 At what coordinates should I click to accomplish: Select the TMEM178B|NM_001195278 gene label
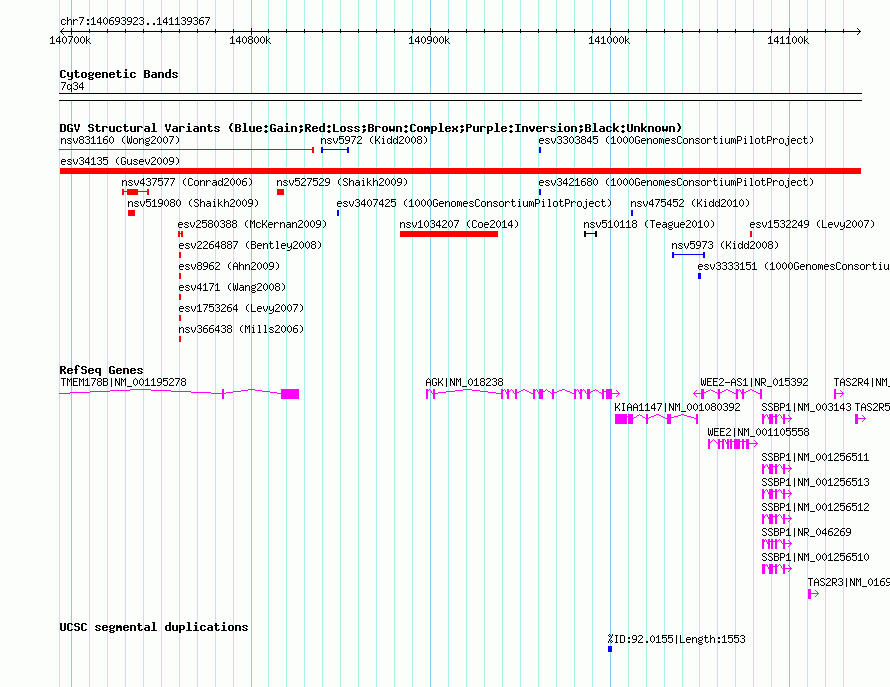click(123, 383)
